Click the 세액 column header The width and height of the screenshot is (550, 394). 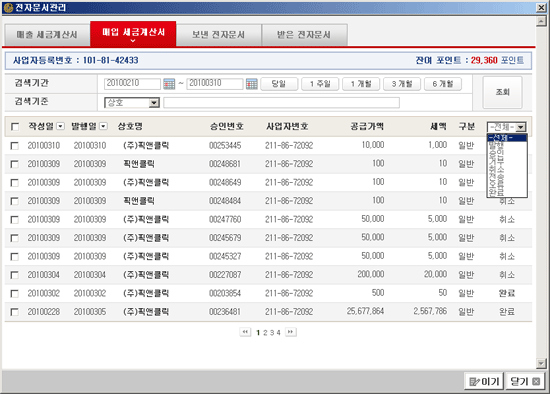(438, 126)
